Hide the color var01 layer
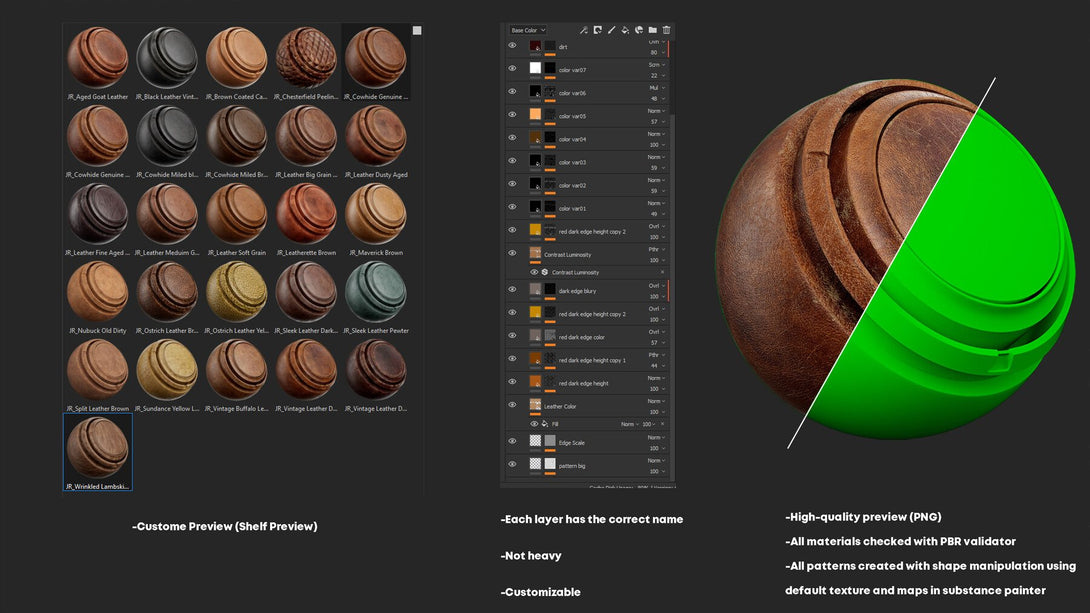Image resolution: width=1090 pixels, height=613 pixels. (512, 206)
